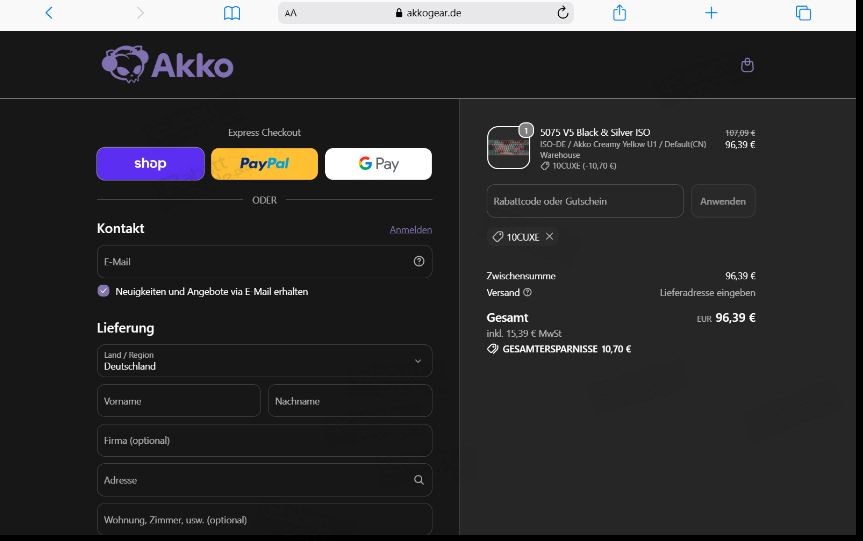The image size is (863, 541).
Task: Pay with Shop Pay button
Action: 150,163
